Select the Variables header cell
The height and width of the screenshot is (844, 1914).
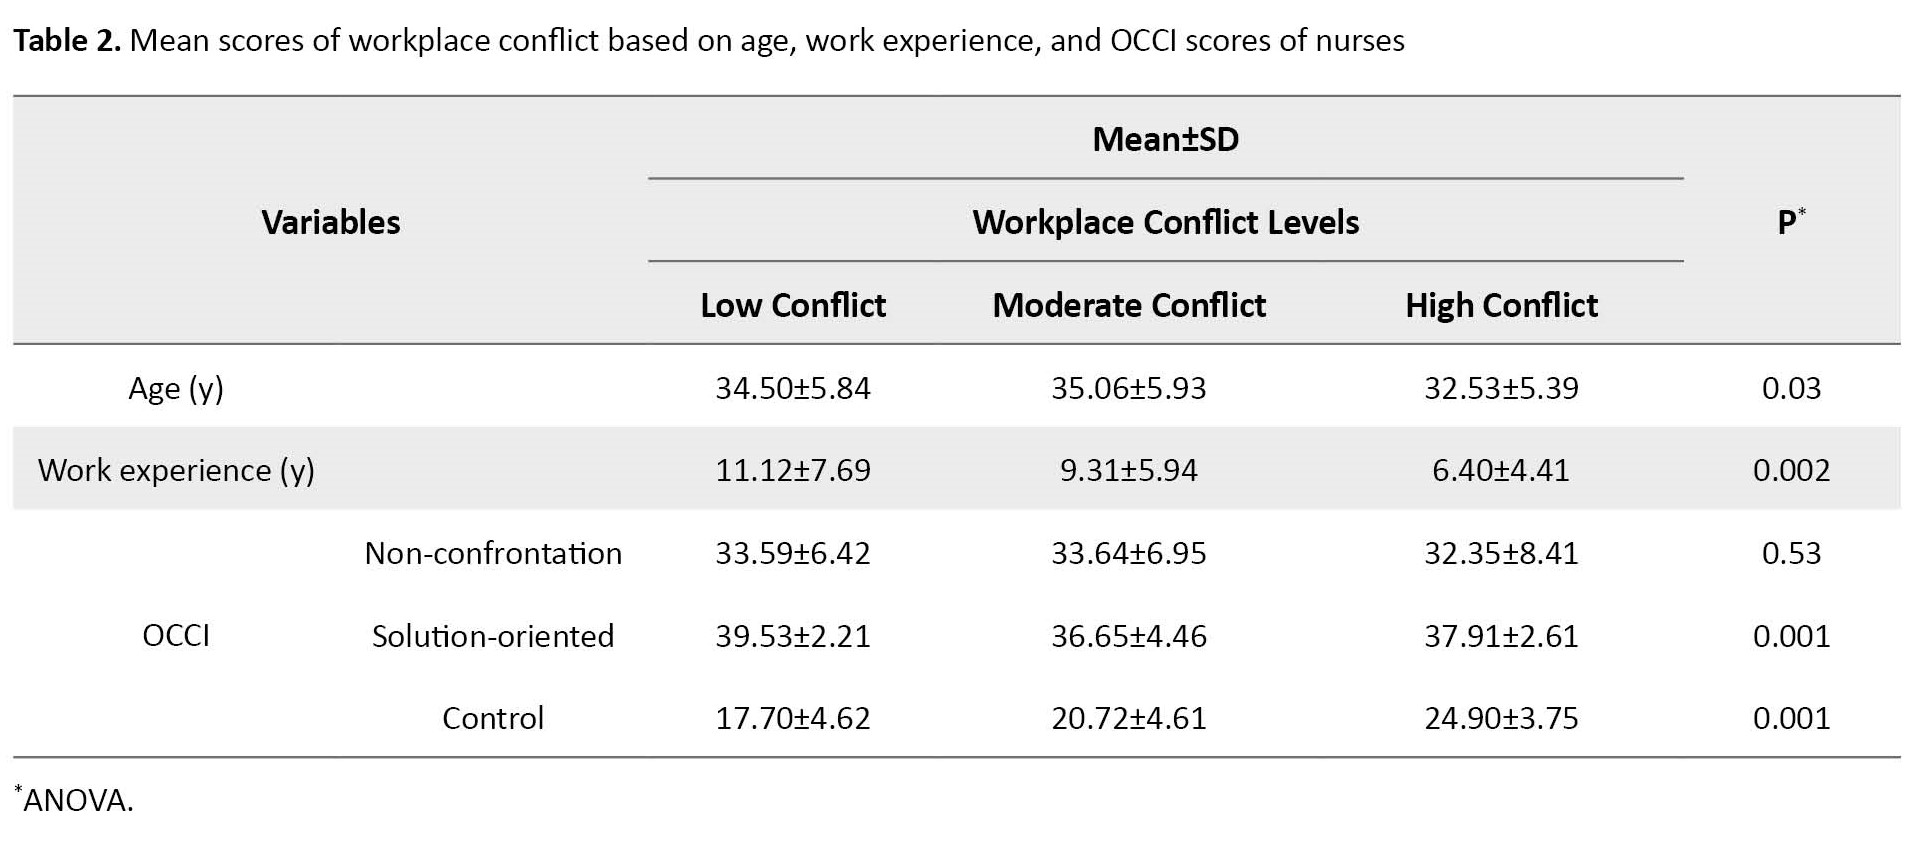331,222
